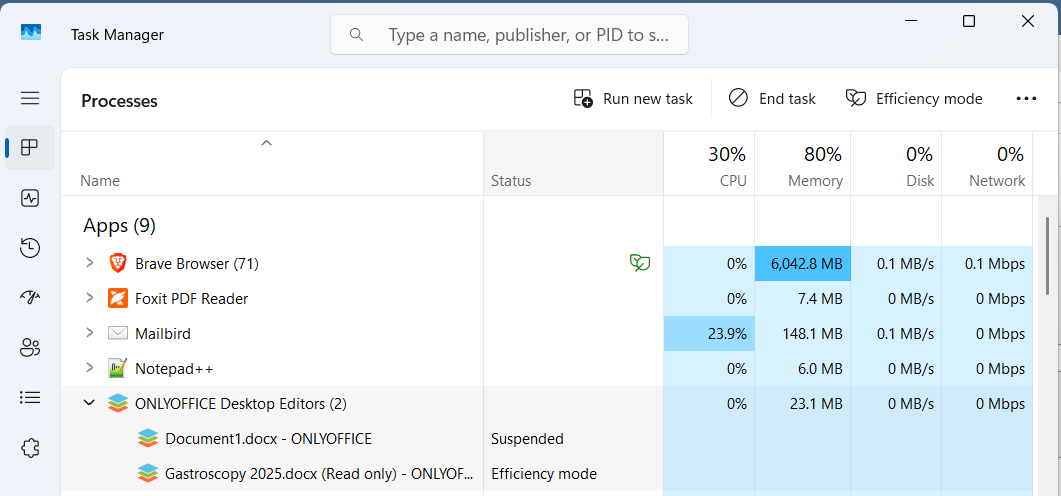
Task: Open App history in sidebar
Action: point(30,248)
